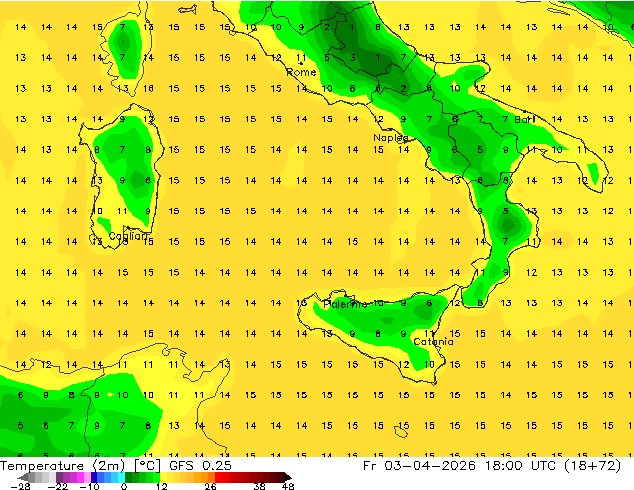The height and width of the screenshot is (490, 634).
Task: Click the date 'Fr 03-04-2026'
Action: pyautogui.click(x=419, y=466)
